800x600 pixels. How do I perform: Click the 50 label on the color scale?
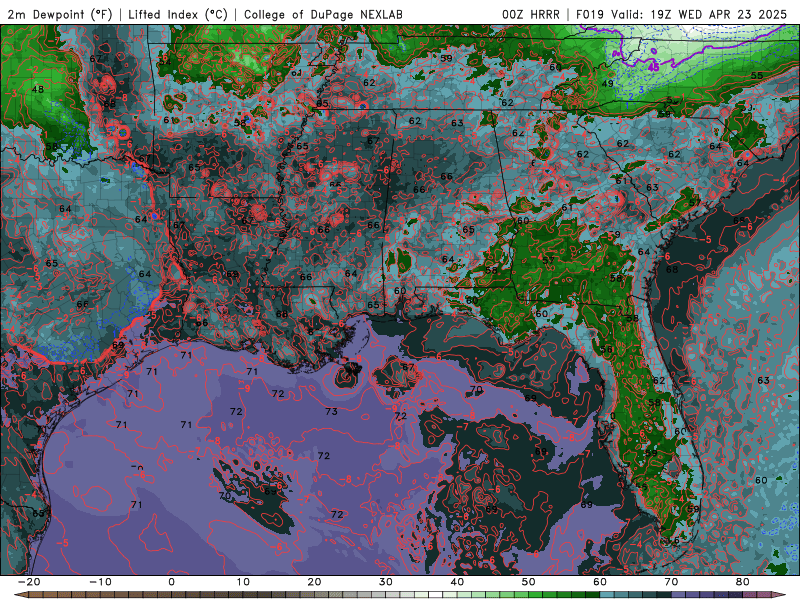[x=529, y=582]
